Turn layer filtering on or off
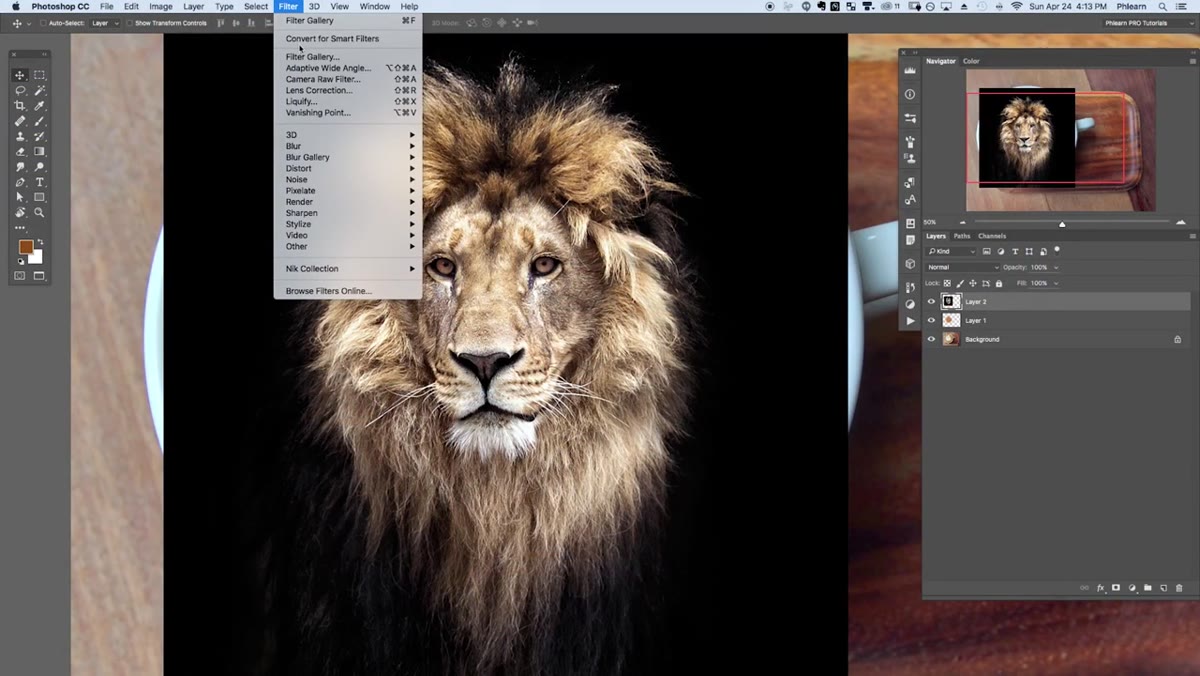 pyautogui.click(x=1056, y=250)
